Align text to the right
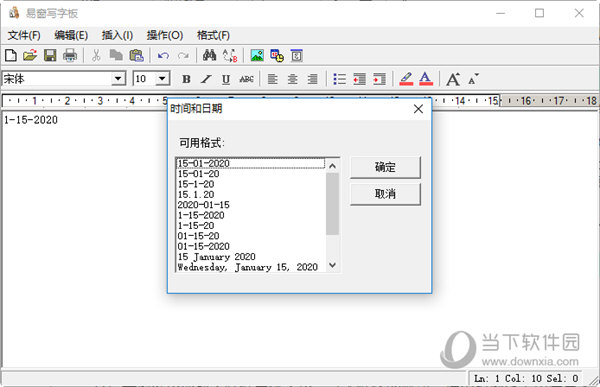This screenshot has width=600, height=387. click(x=313, y=79)
